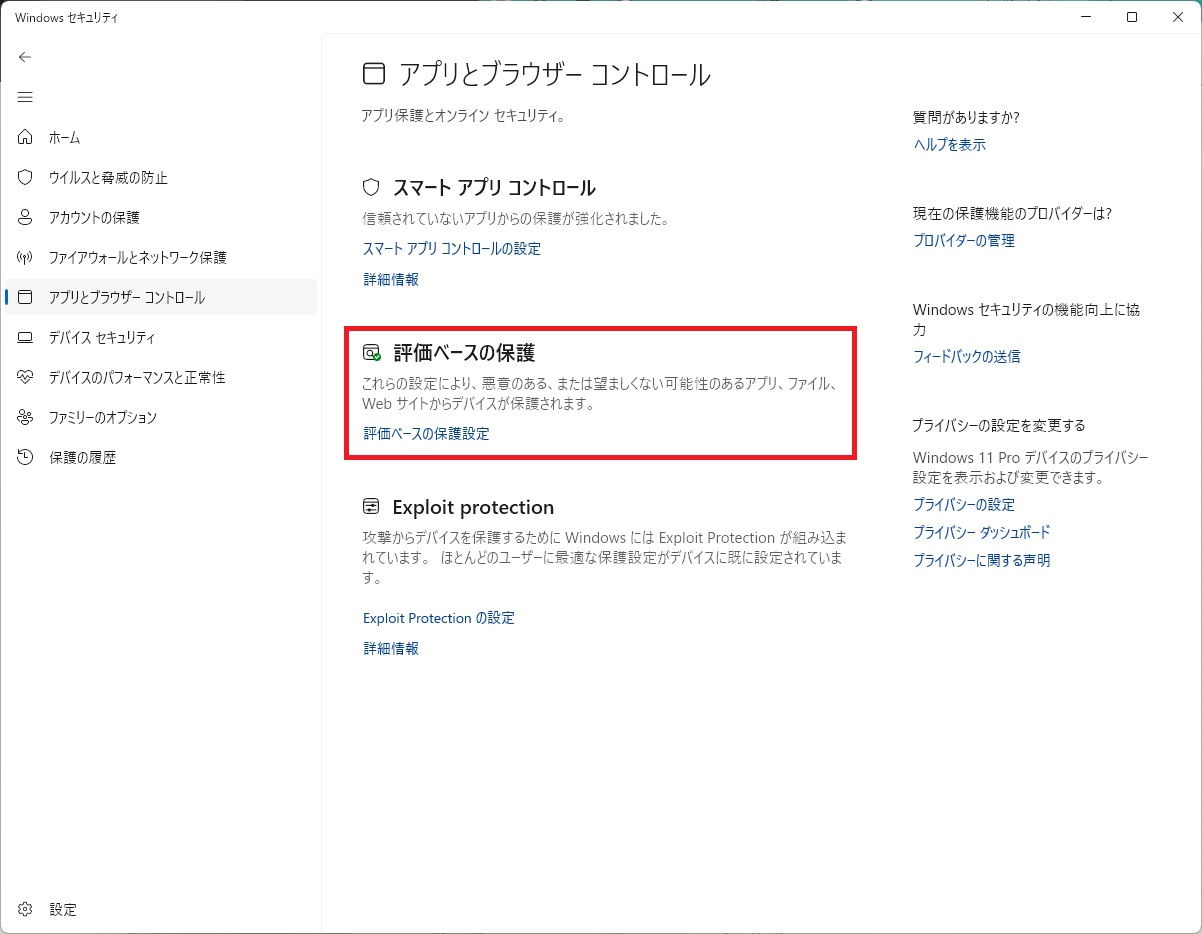This screenshot has width=1202, height=934.
Task: Click the アプリとブラウザー コントロール page title
Action: click(555, 74)
